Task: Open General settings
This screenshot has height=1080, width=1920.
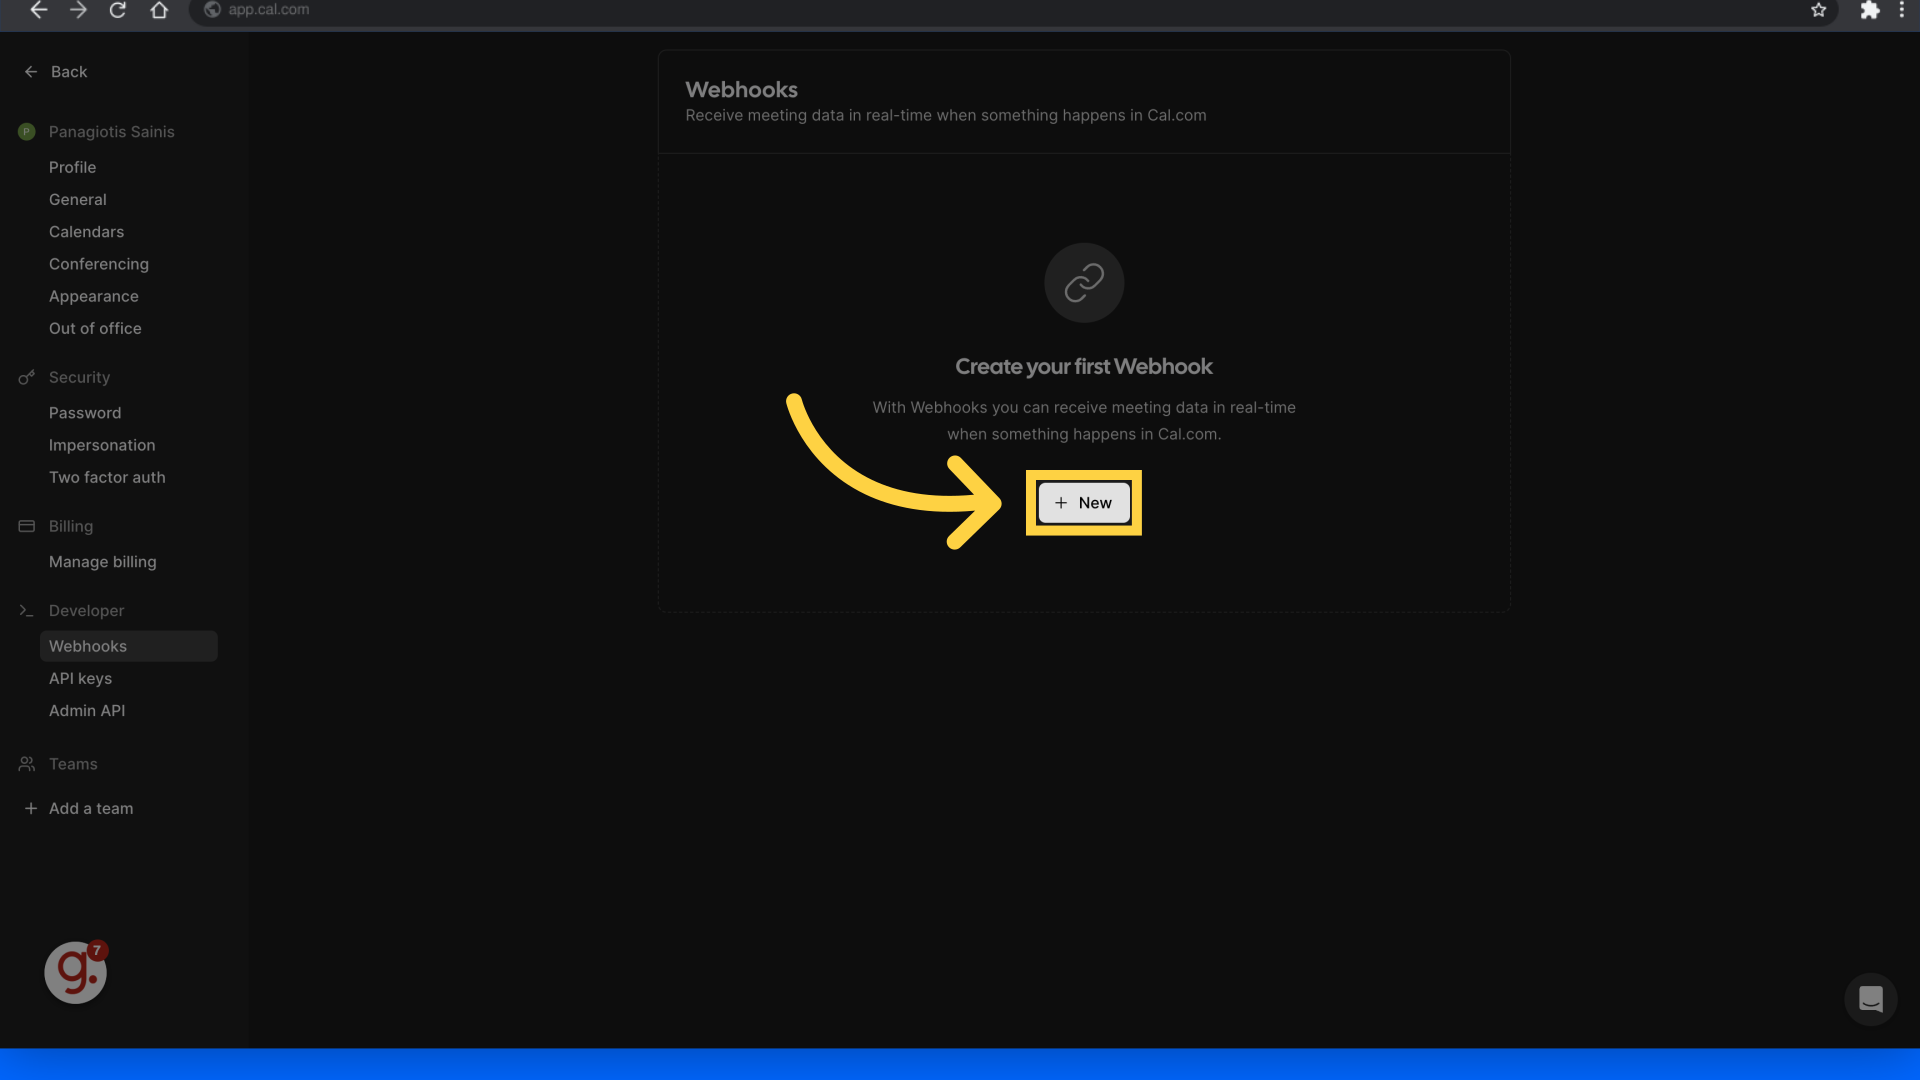Action: click(77, 199)
